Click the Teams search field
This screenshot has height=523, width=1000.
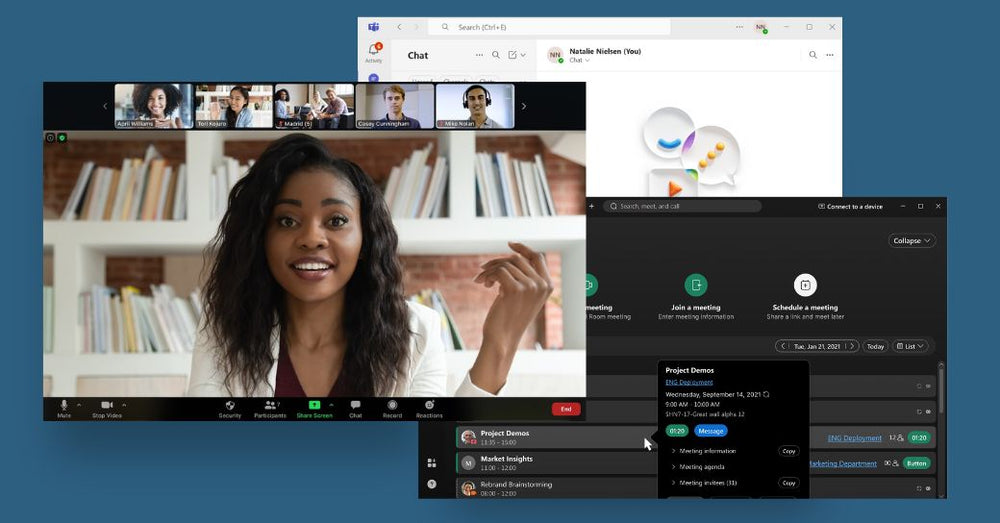pyautogui.click(x=590, y=27)
